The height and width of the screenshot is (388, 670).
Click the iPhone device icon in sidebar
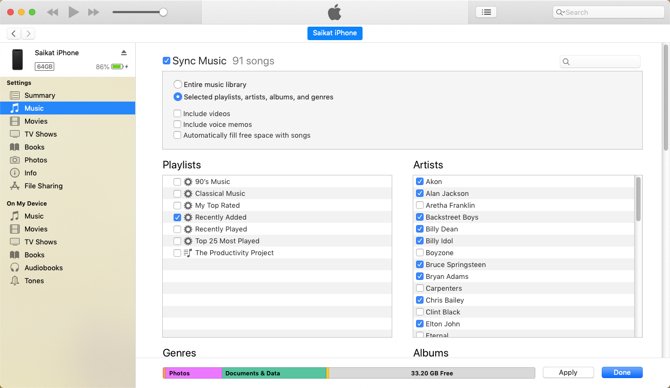[x=18, y=59]
